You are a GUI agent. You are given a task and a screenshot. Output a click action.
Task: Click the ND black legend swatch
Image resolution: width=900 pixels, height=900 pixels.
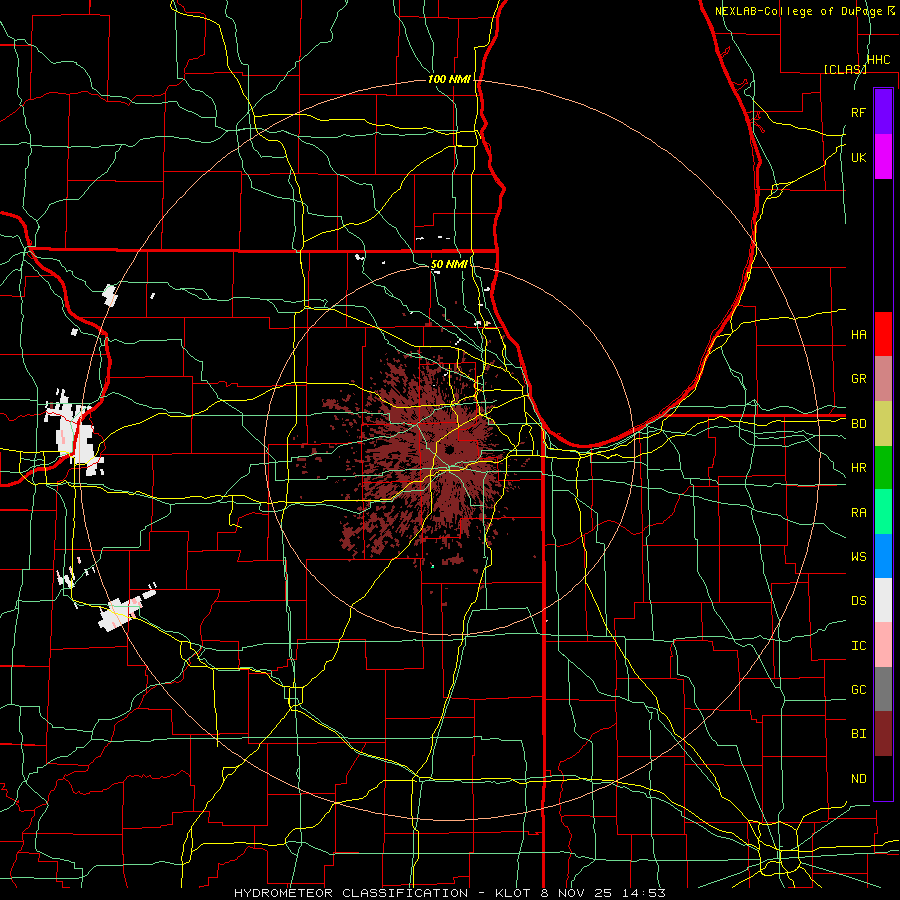(883, 778)
